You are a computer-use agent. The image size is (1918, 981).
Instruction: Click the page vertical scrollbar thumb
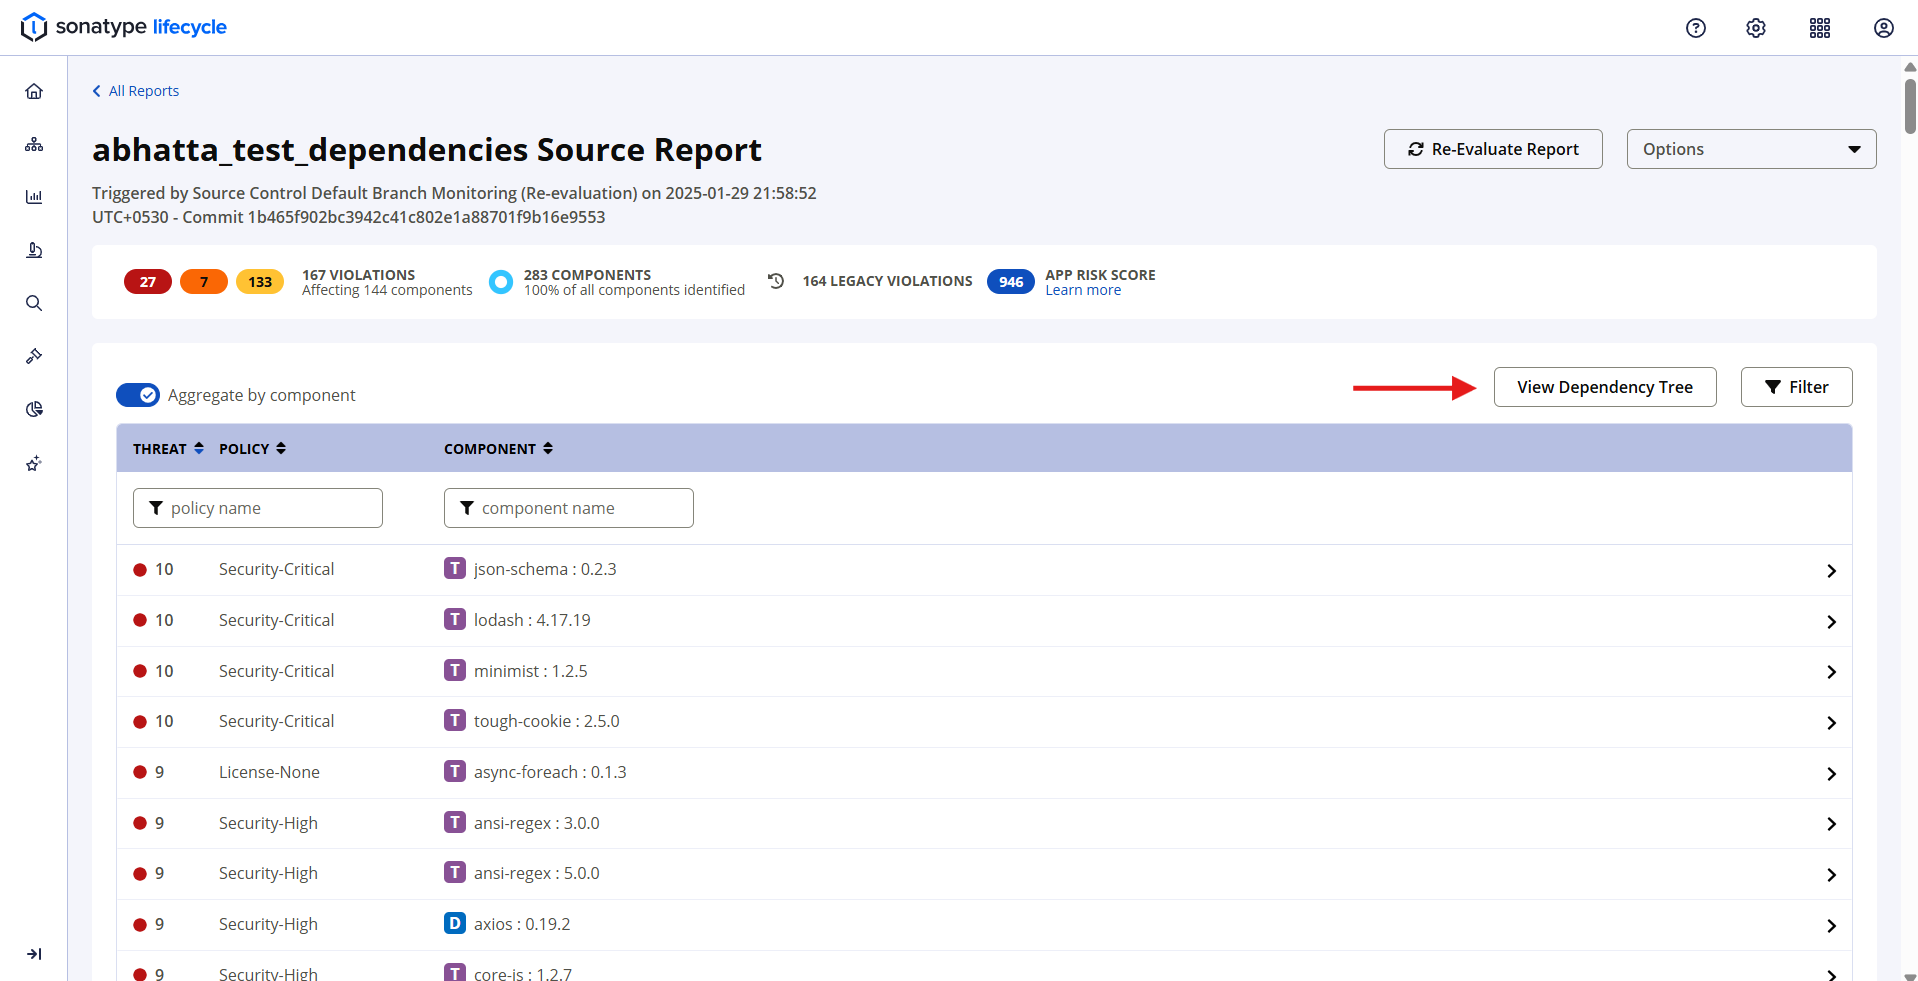1910,105
